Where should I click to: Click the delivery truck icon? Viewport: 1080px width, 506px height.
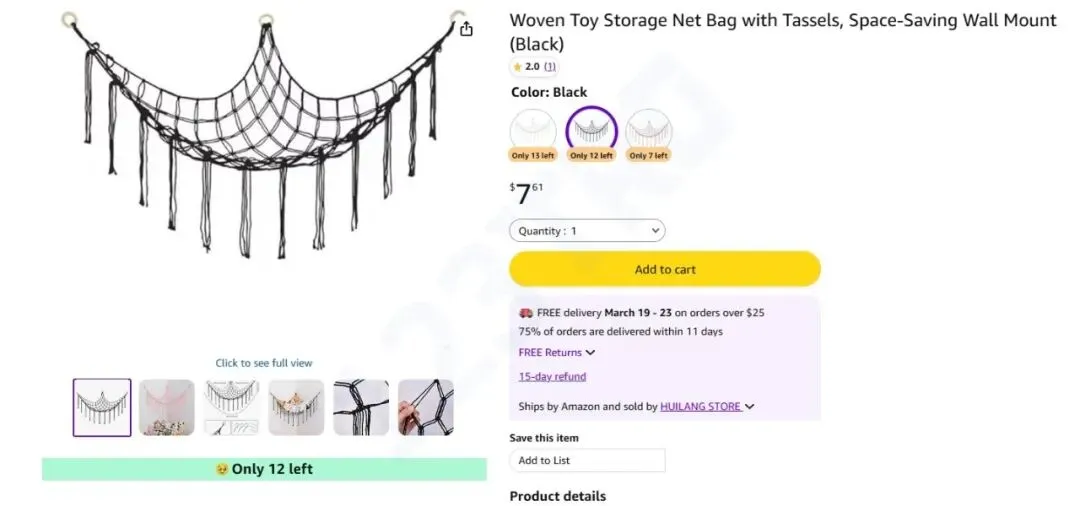click(526, 312)
